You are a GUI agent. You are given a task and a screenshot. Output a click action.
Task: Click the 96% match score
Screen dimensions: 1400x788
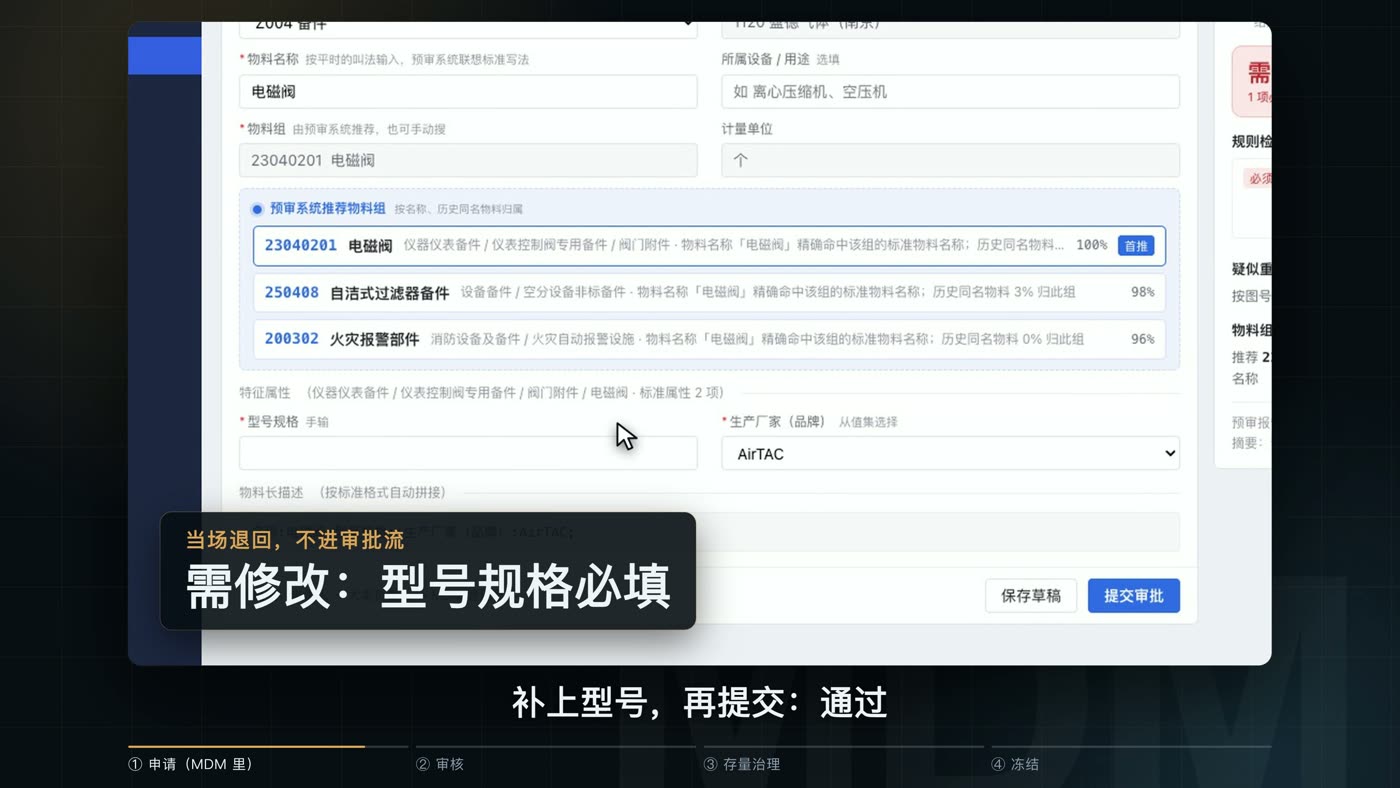click(x=1142, y=339)
